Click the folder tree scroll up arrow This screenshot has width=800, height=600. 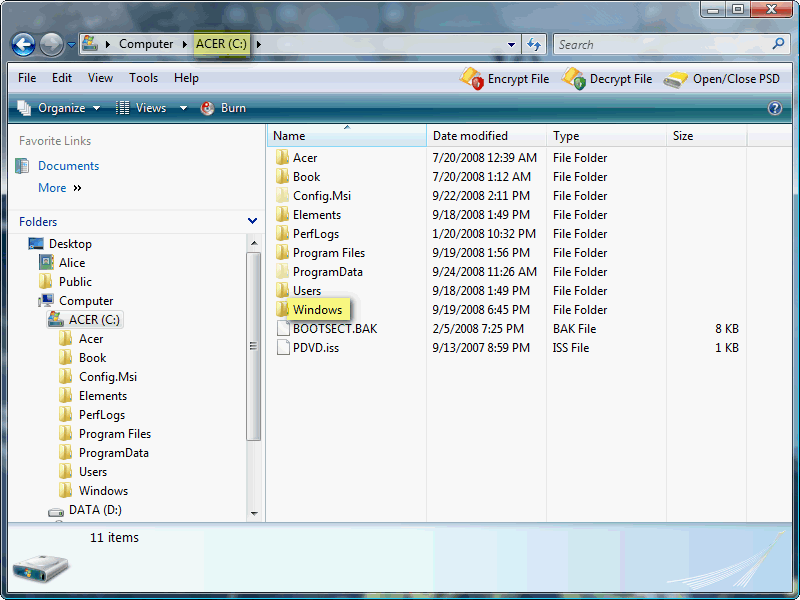pyautogui.click(x=254, y=243)
